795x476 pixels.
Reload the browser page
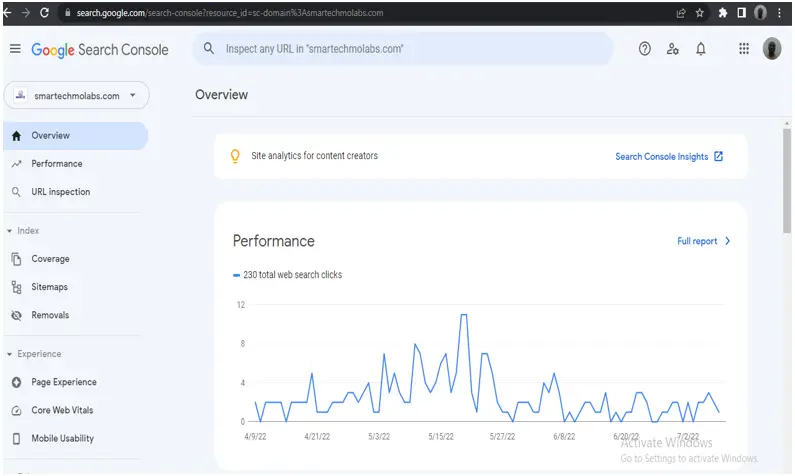pos(45,13)
